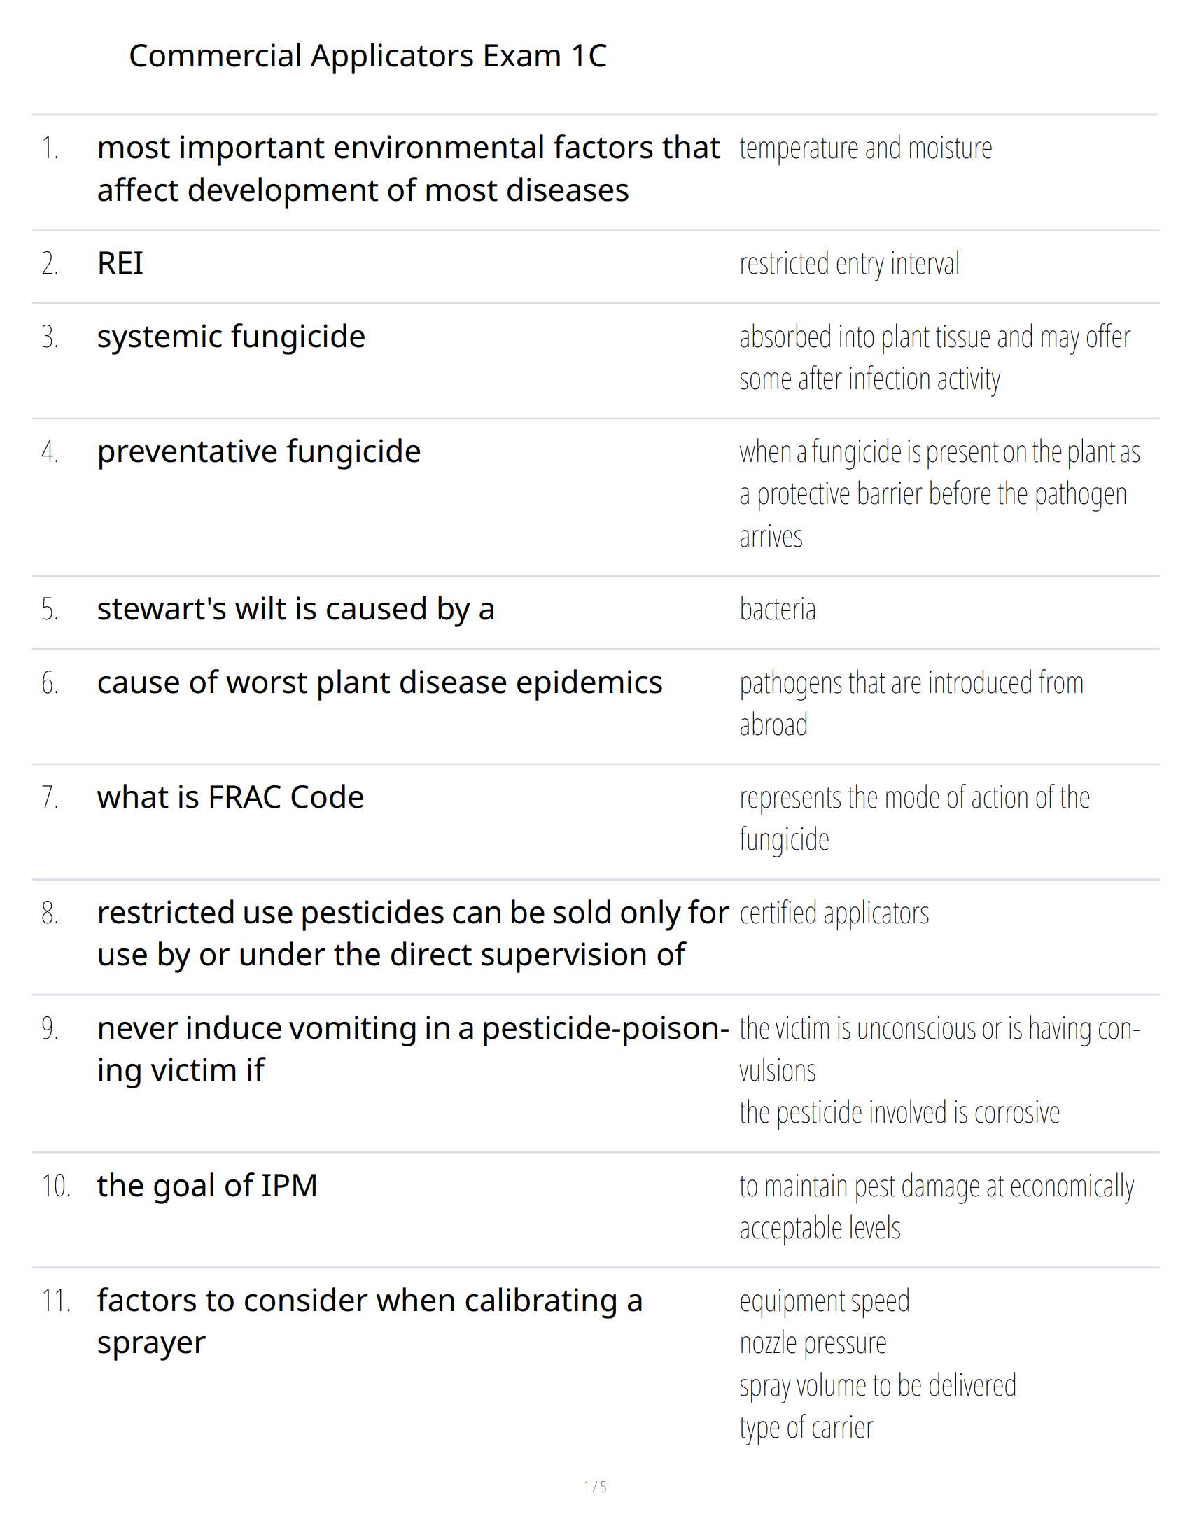Click the 'nozzle pressure' answer line
Screen dimensions: 1190x1540
[812, 1343]
